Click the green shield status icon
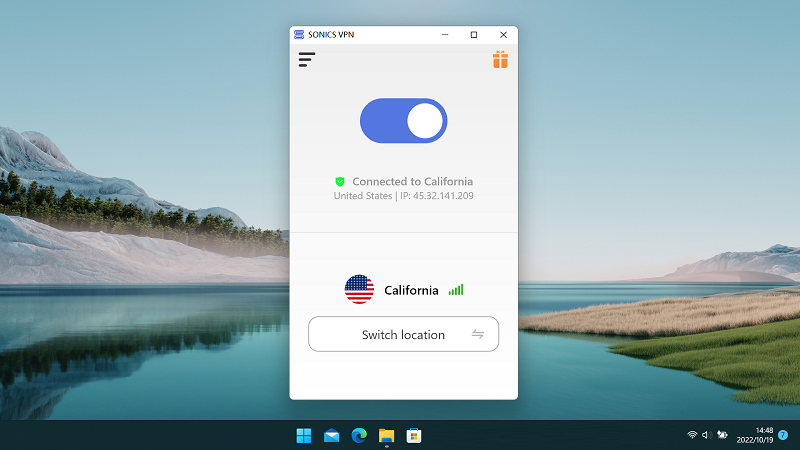 340,182
